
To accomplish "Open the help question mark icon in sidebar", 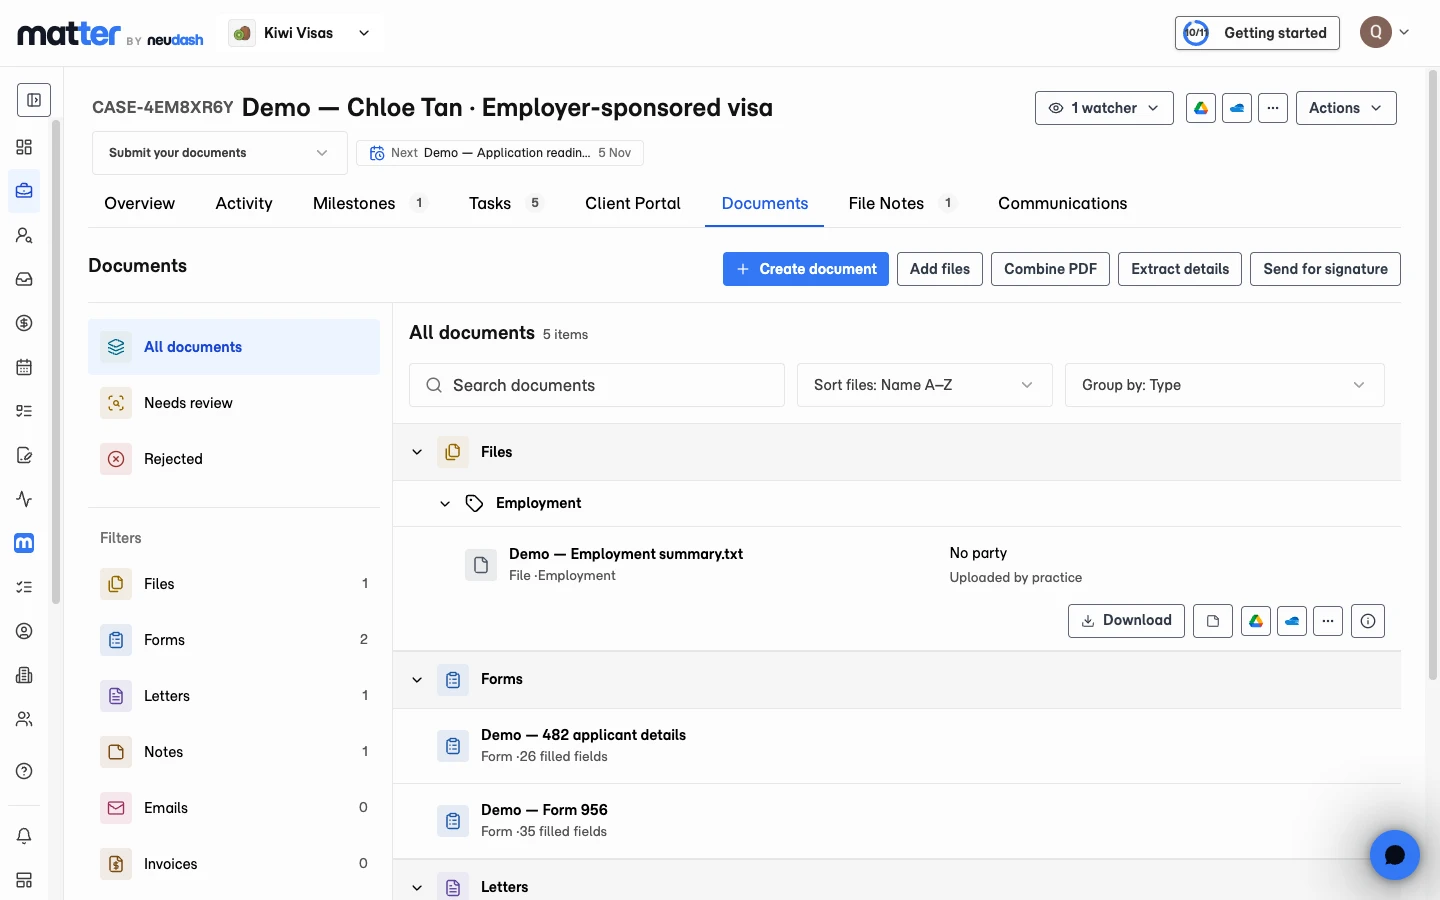I will 24,771.
